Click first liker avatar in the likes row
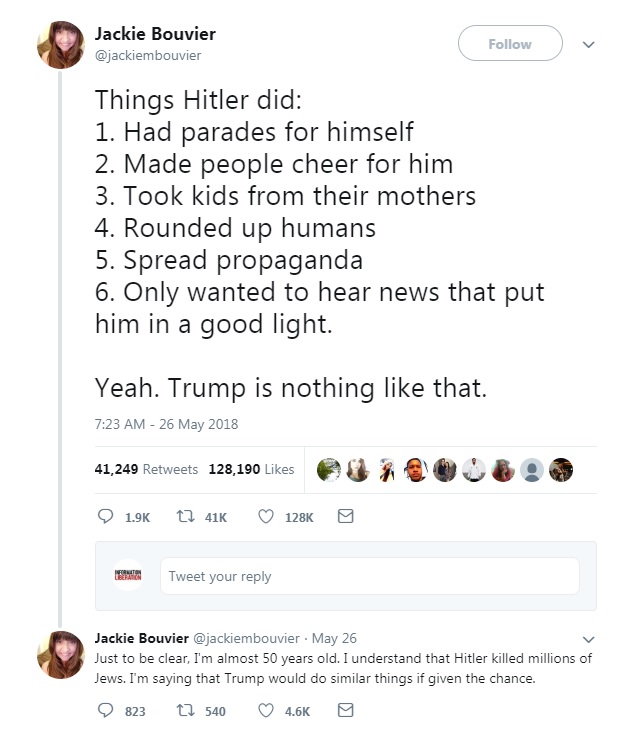Screen dimensions: 640x732 point(328,469)
